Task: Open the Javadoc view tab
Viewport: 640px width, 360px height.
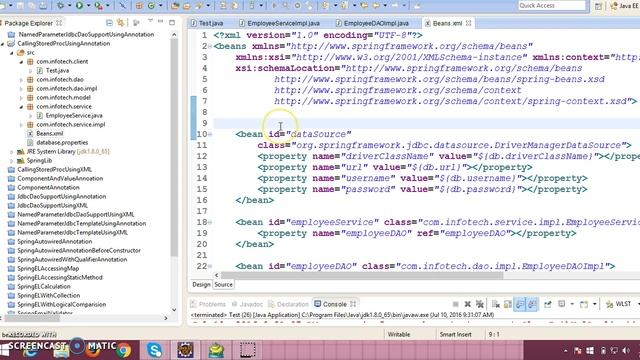Action: (x=247, y=304)
